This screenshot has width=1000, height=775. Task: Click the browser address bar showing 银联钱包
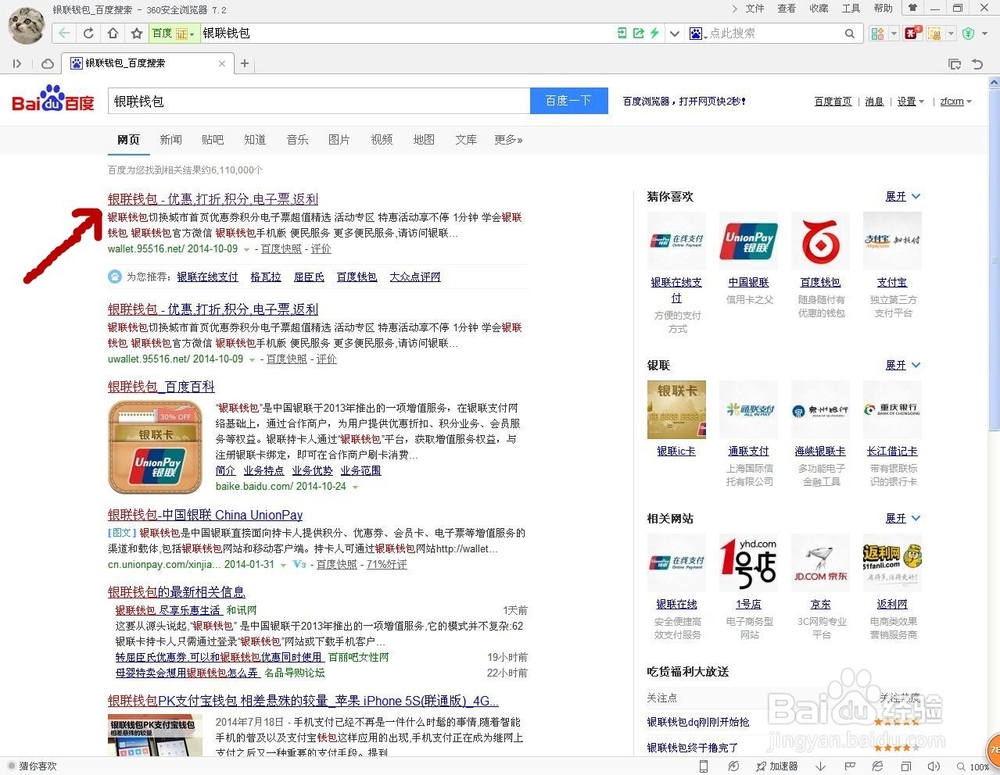pyautogui.click(x=408, y=33)
